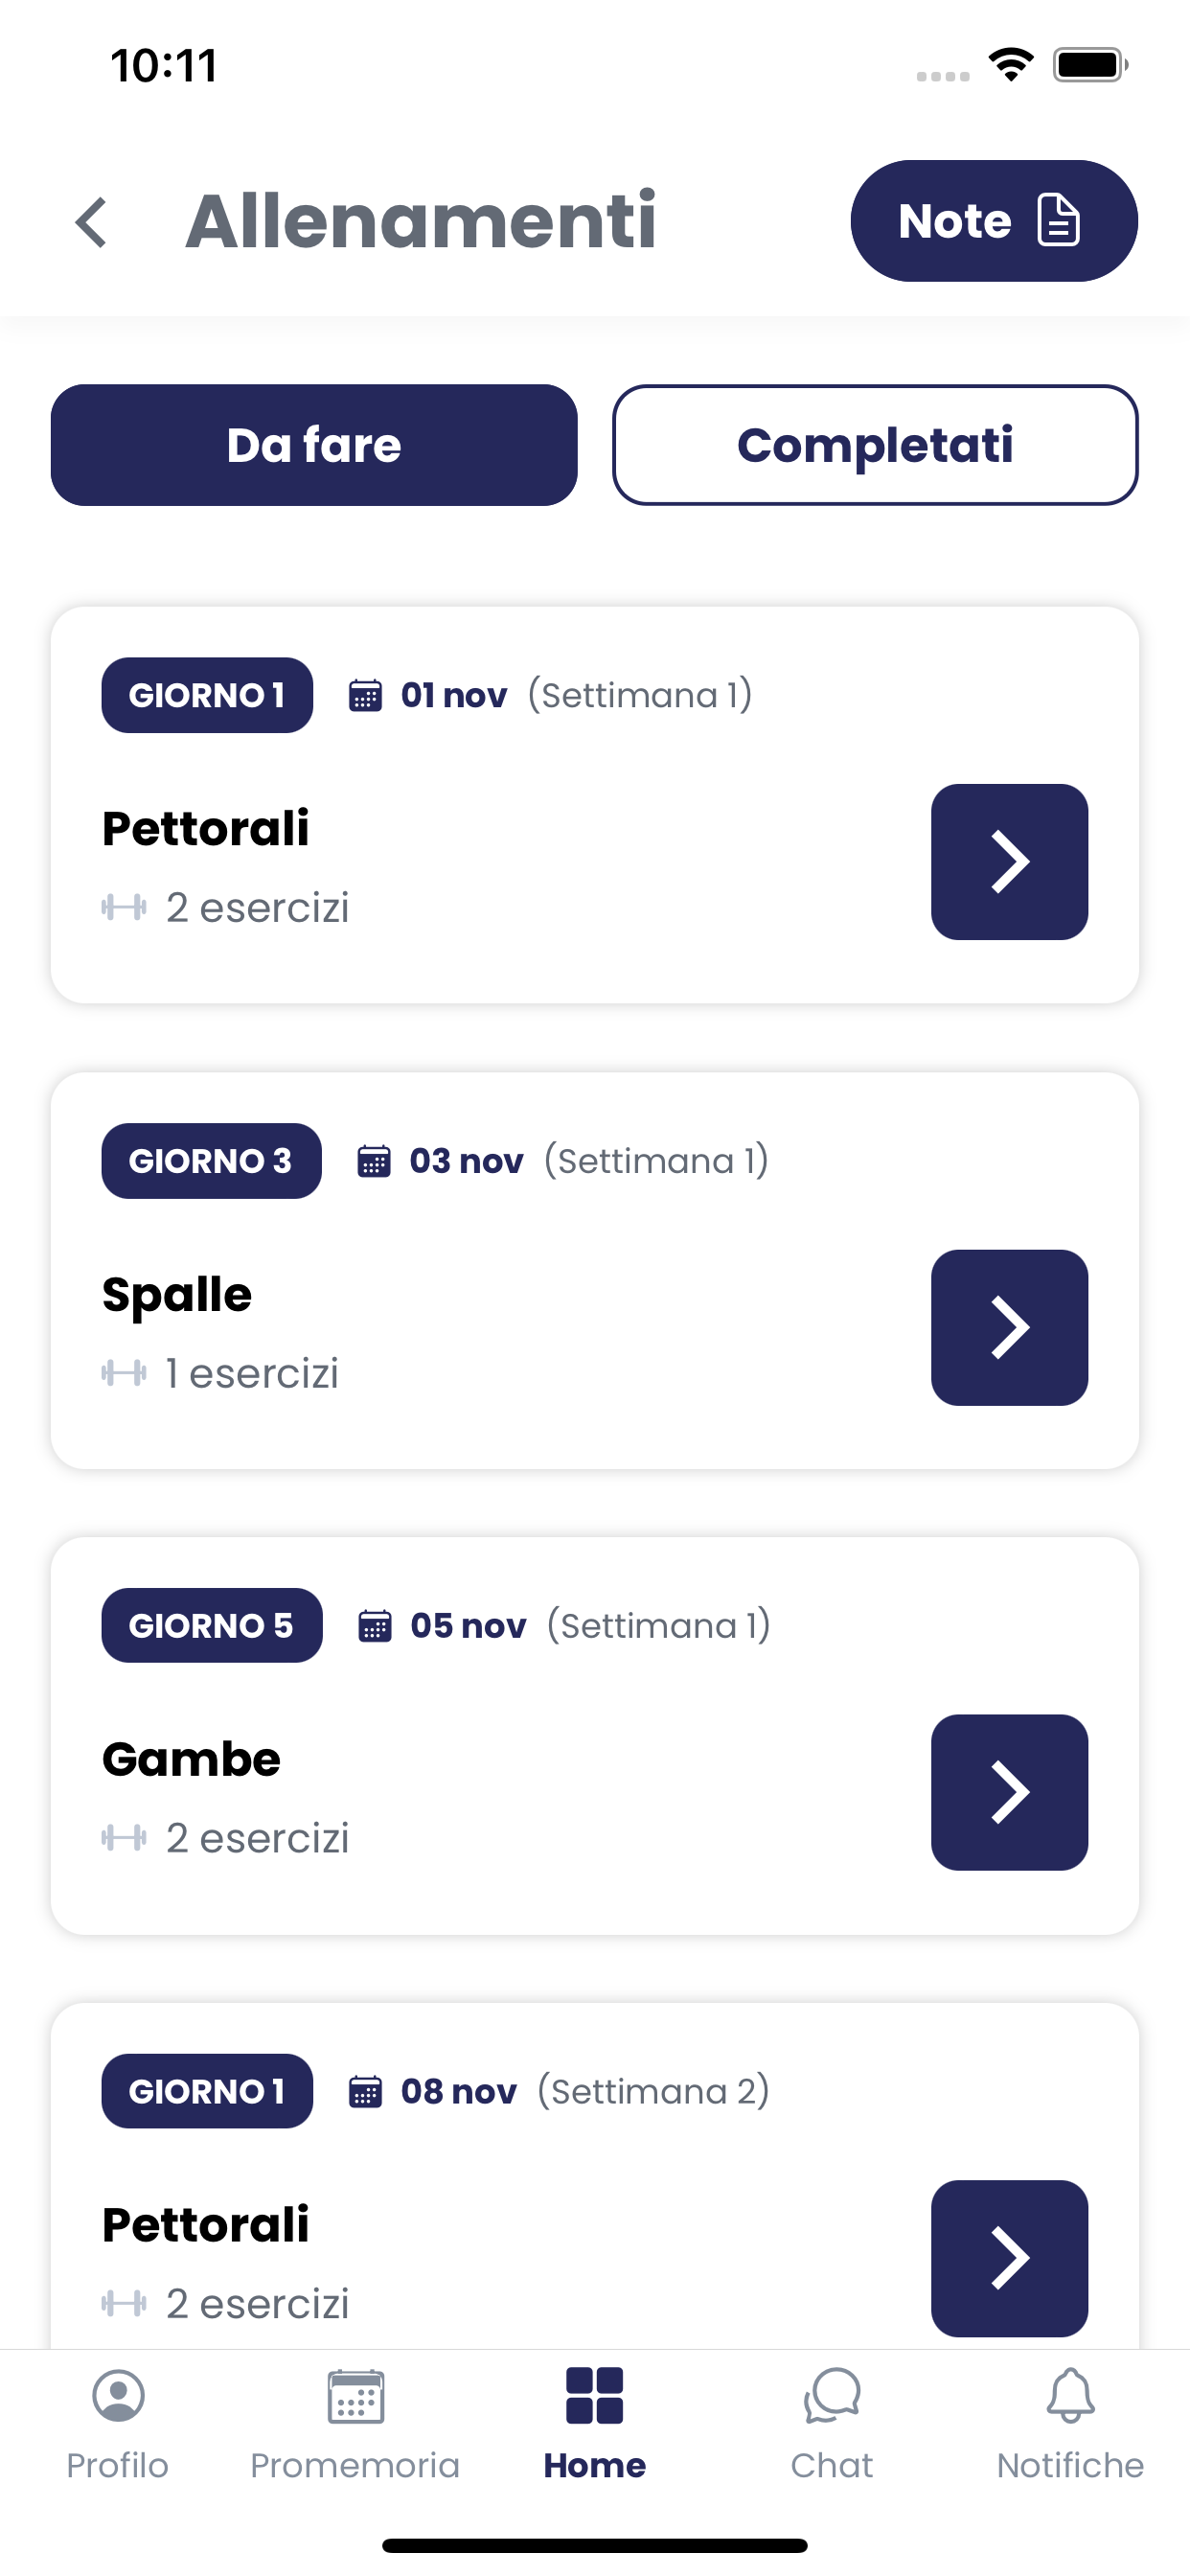Select the Gambe workout title
The height and width of the screenshot is (2576, 1190).
(x=191, y=1759)
